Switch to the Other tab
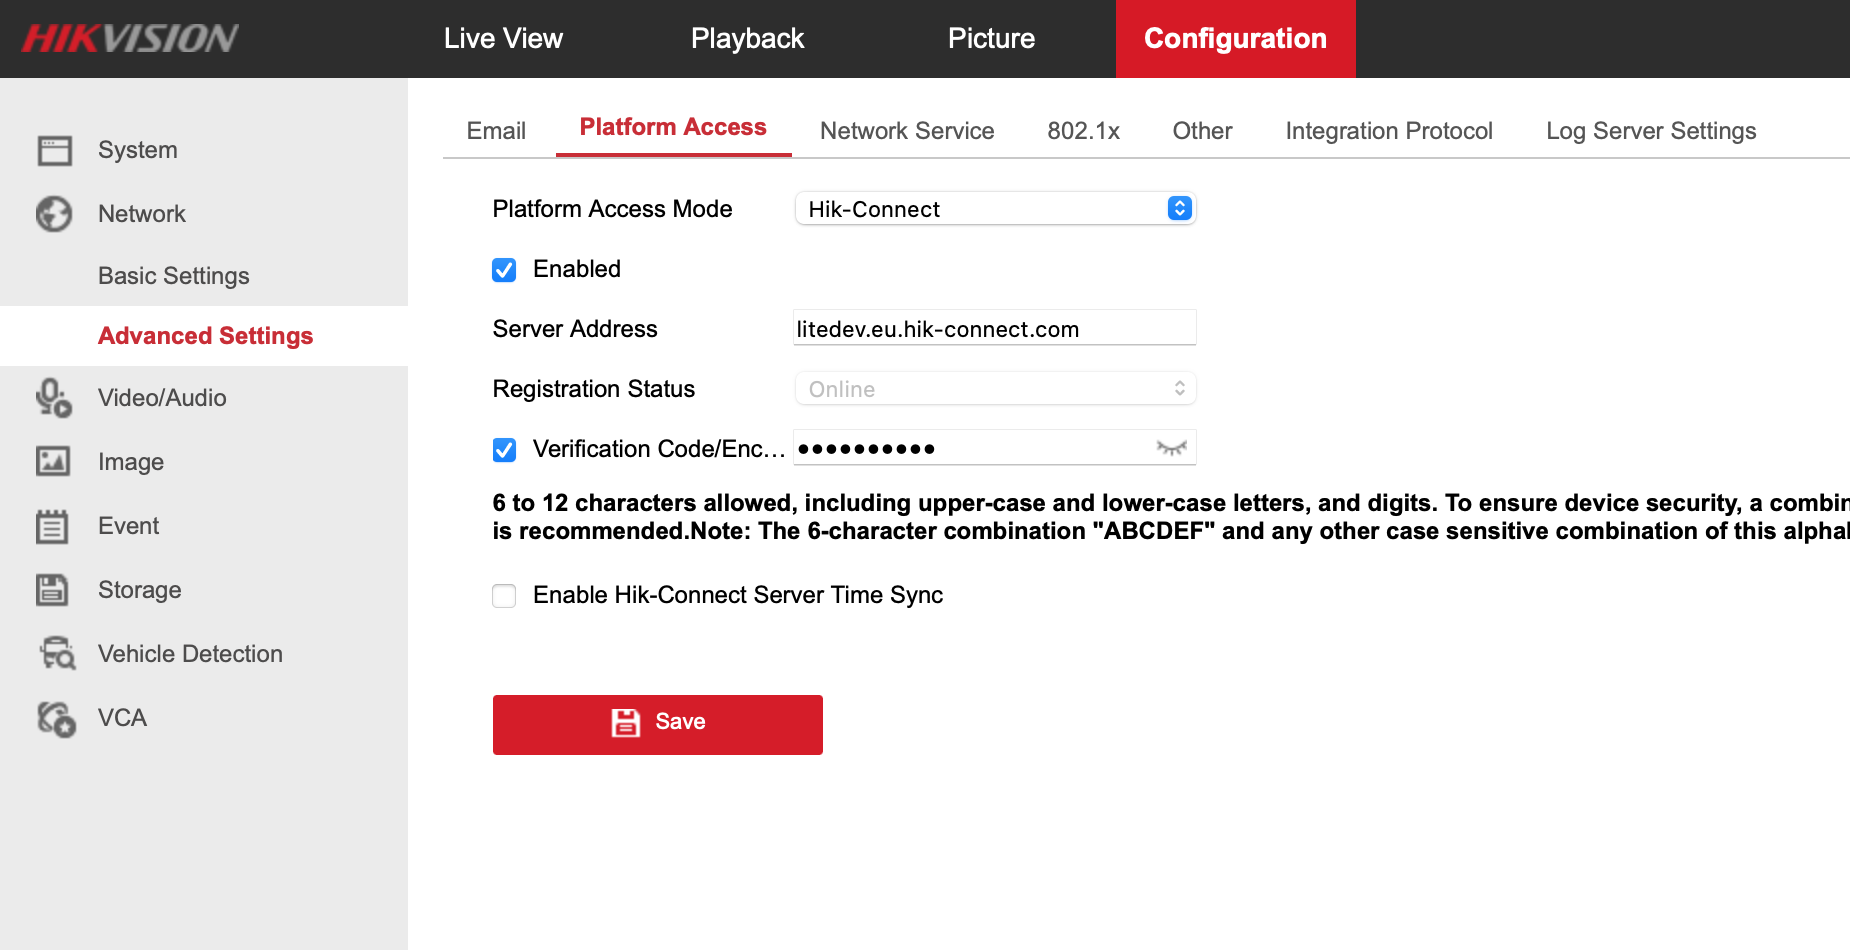Screen dimensions: 1850x950 (1202, 131)
